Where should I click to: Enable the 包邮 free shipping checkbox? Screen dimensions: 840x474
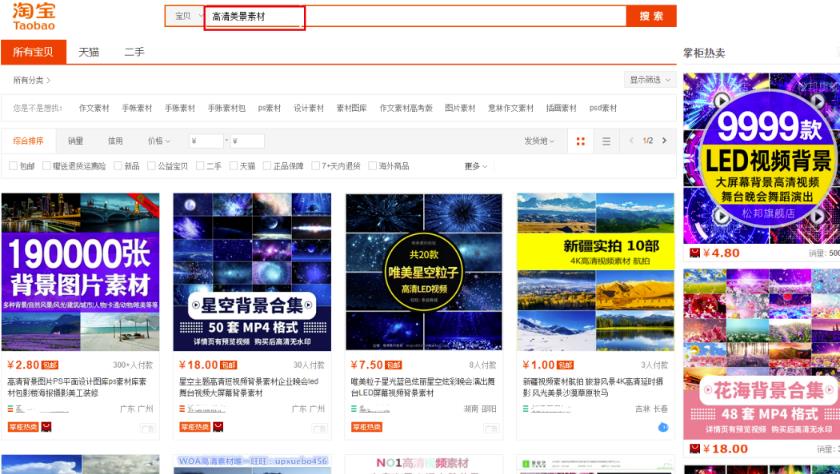[14, 166]
